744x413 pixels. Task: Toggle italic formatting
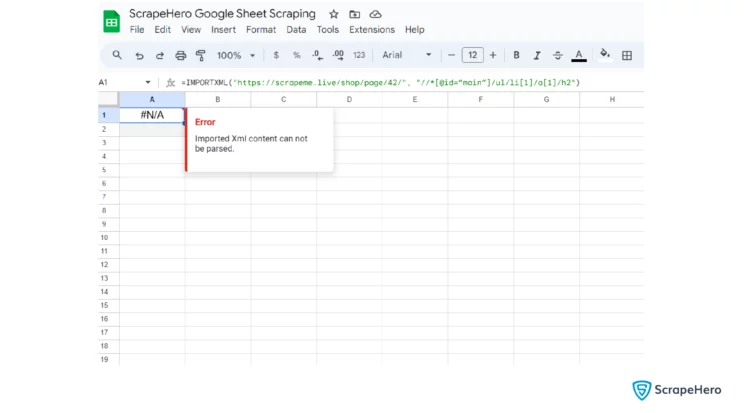tap(537, 56)
